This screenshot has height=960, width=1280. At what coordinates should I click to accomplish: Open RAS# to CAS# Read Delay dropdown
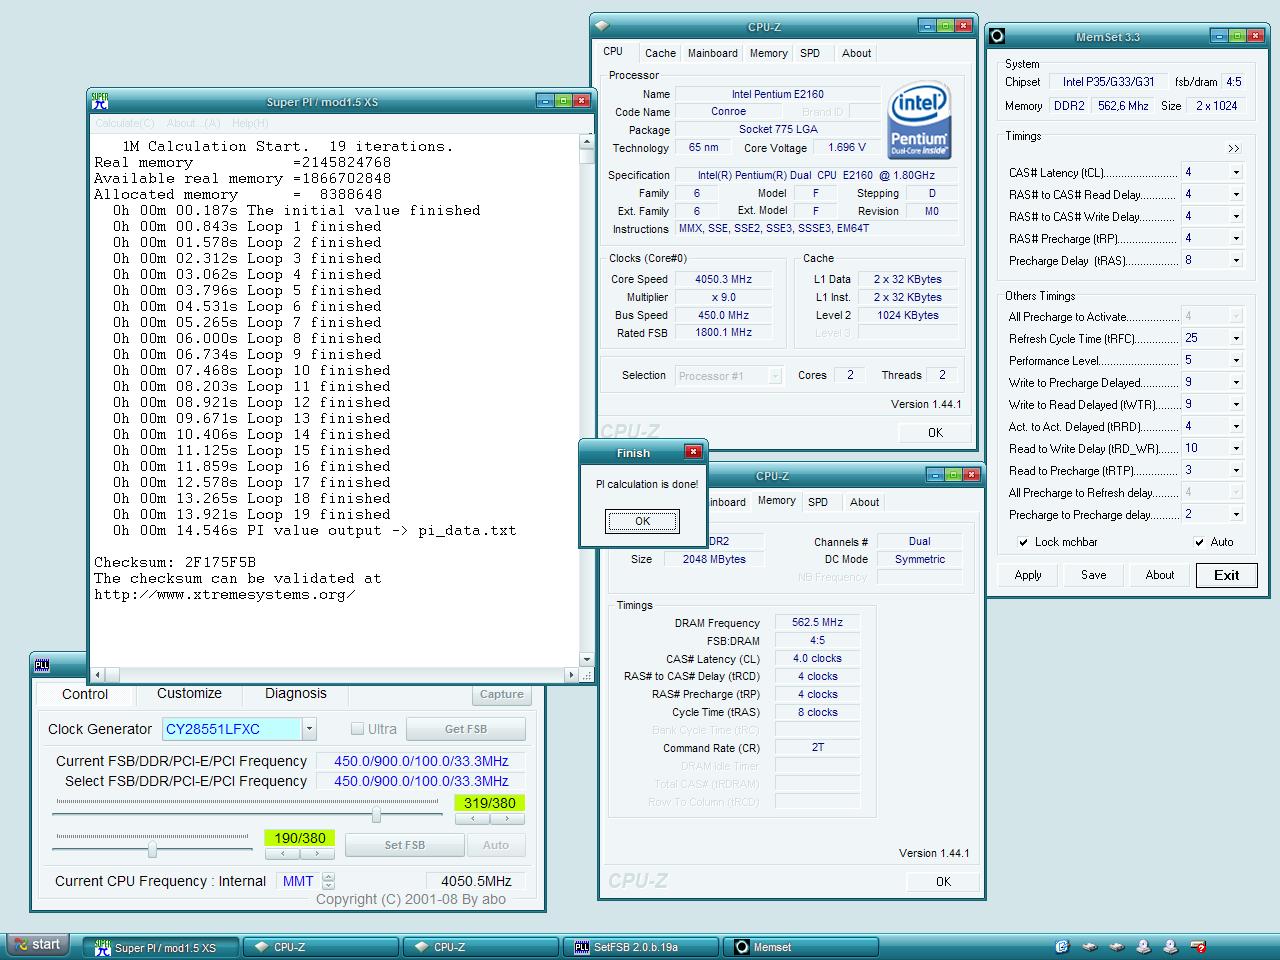coord(1236,194)
